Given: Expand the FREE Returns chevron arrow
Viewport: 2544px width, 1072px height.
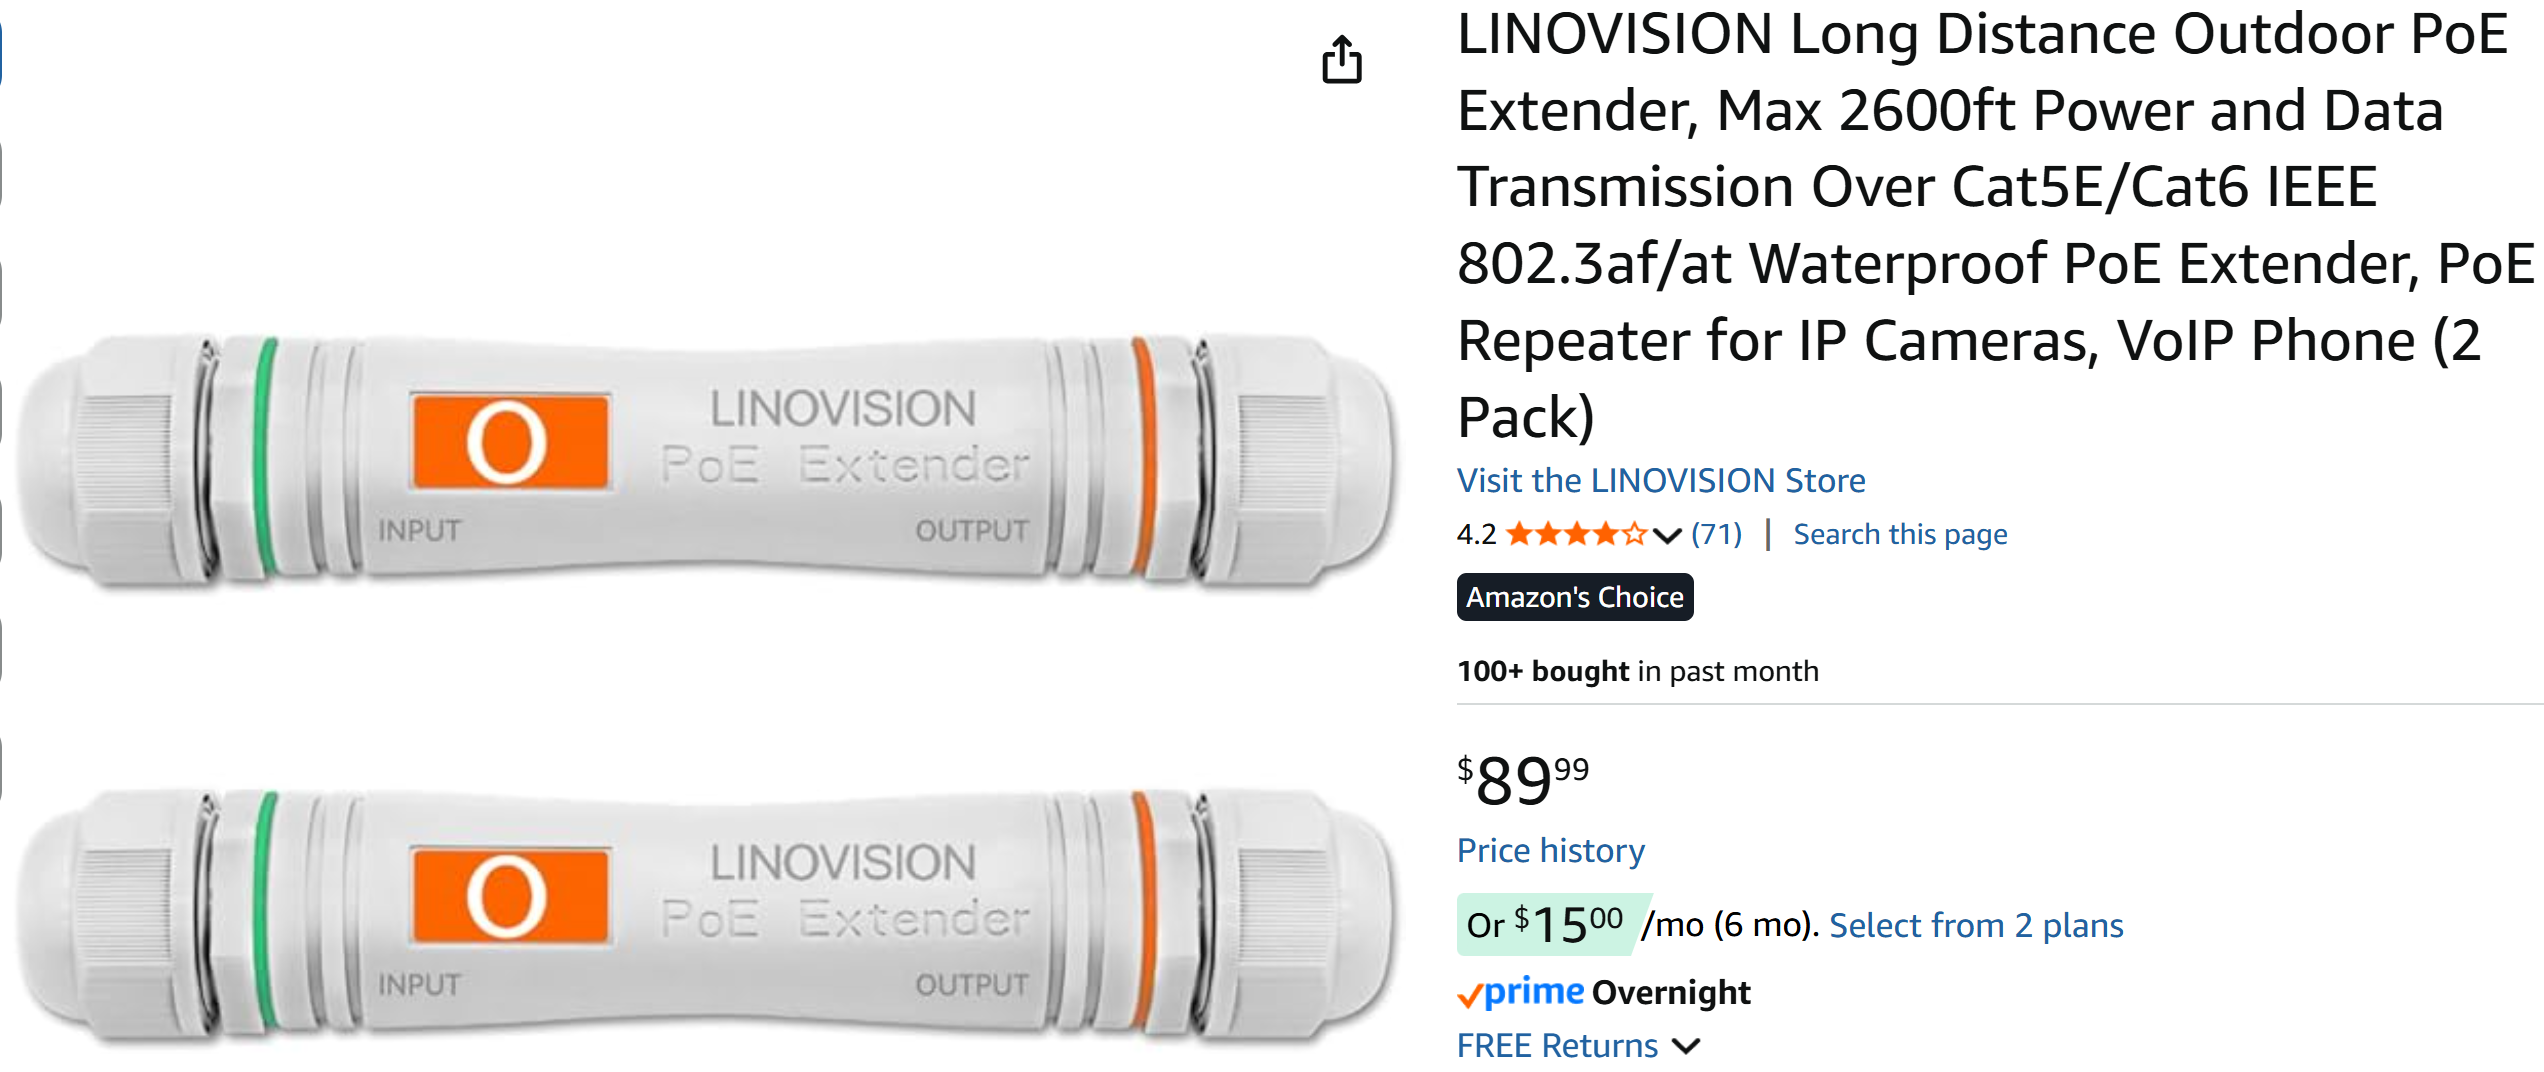Looking at the screenshot, I should click(1686, 1046).
